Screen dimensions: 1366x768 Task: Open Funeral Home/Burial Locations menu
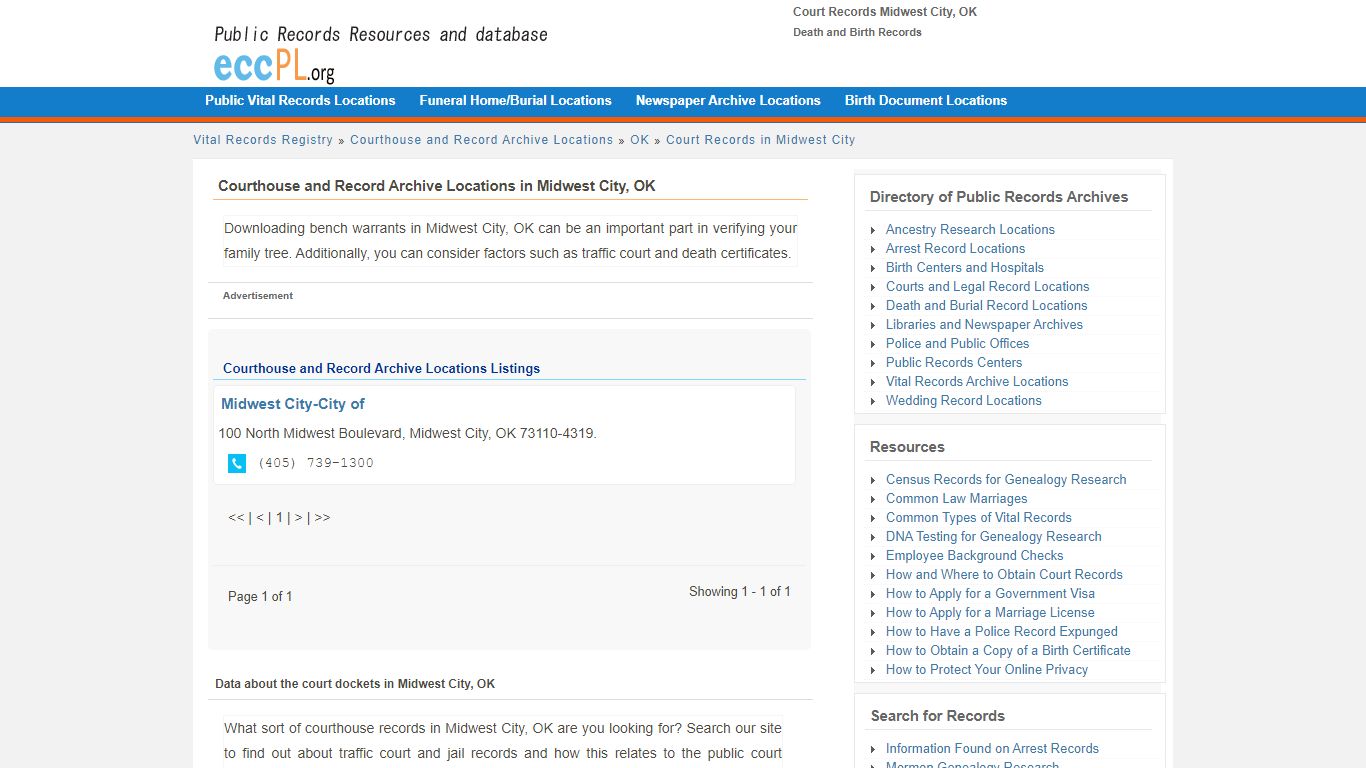[x=515, y=101]
